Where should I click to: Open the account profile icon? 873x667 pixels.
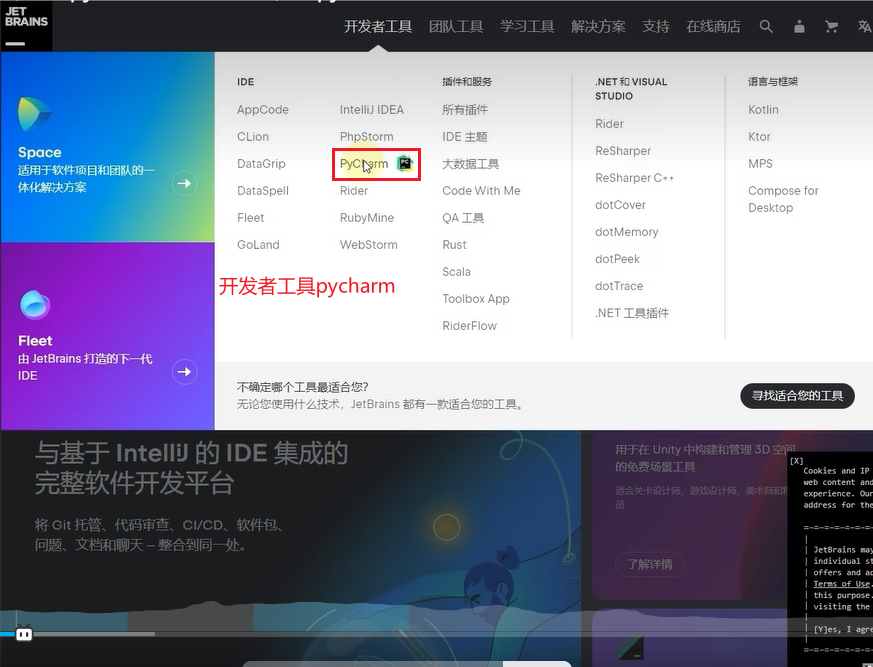[799, 26]
